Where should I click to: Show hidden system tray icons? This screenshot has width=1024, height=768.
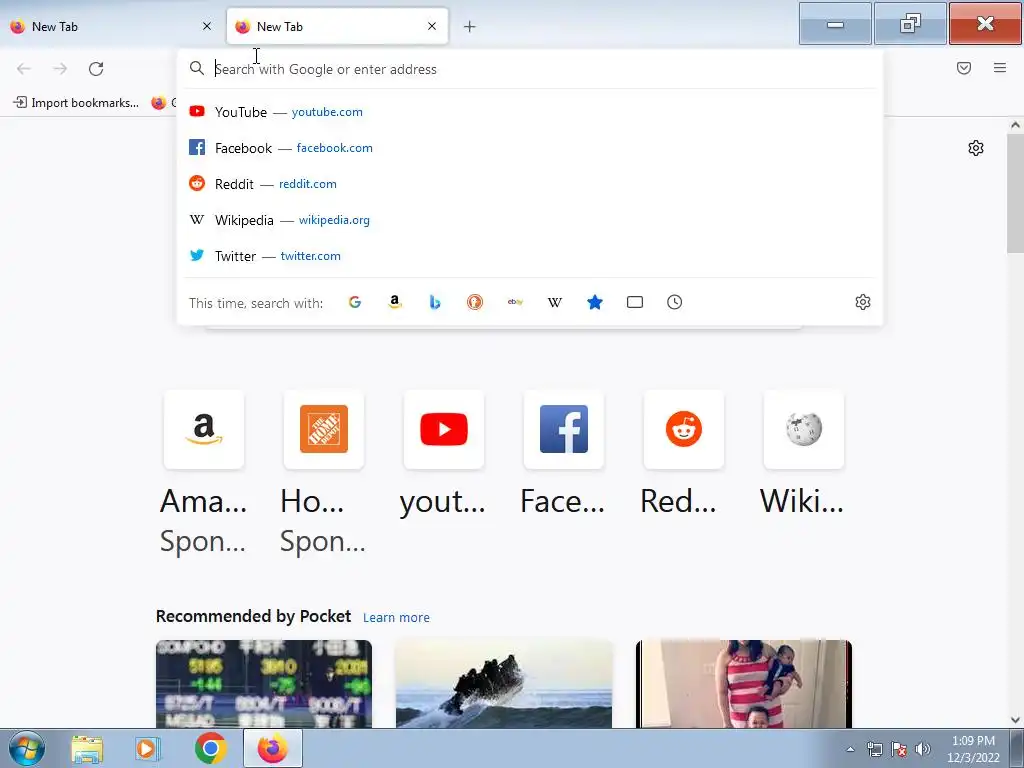point(850,750)
